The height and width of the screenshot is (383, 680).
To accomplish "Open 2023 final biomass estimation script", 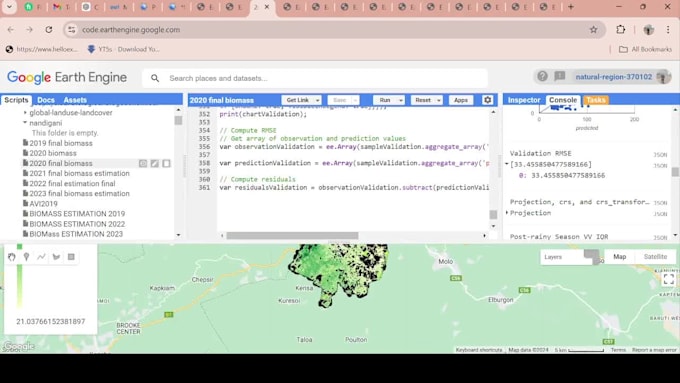I will coord(79,193).
